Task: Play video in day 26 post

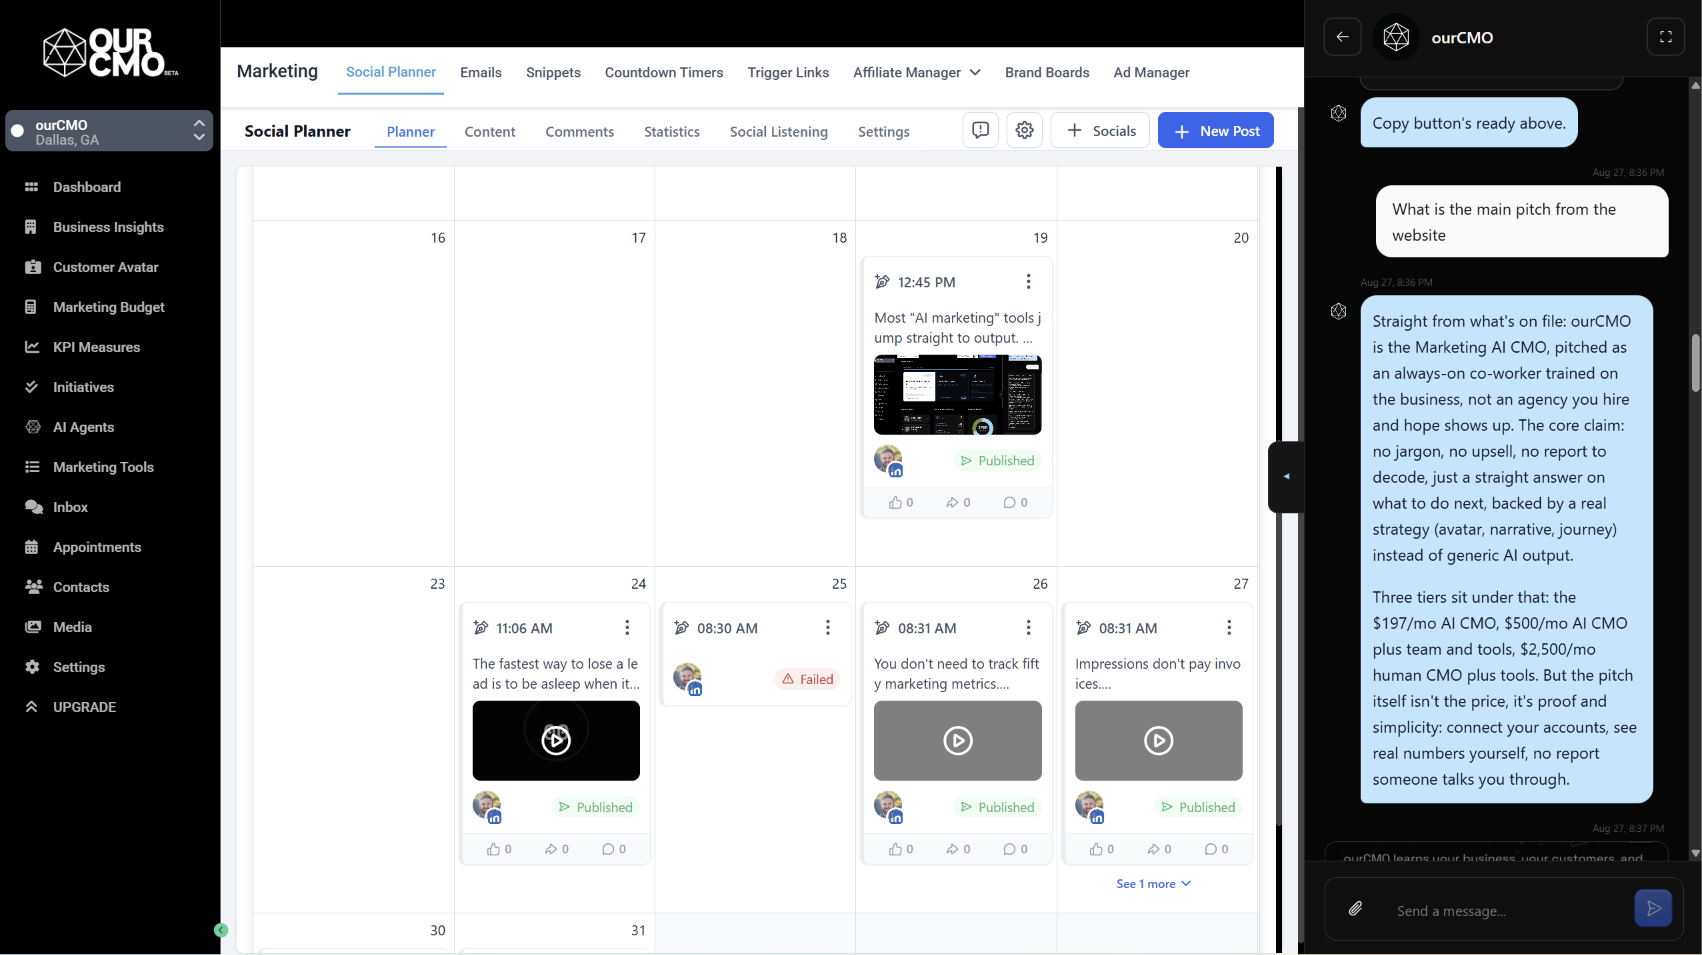Action: [958, 740]
